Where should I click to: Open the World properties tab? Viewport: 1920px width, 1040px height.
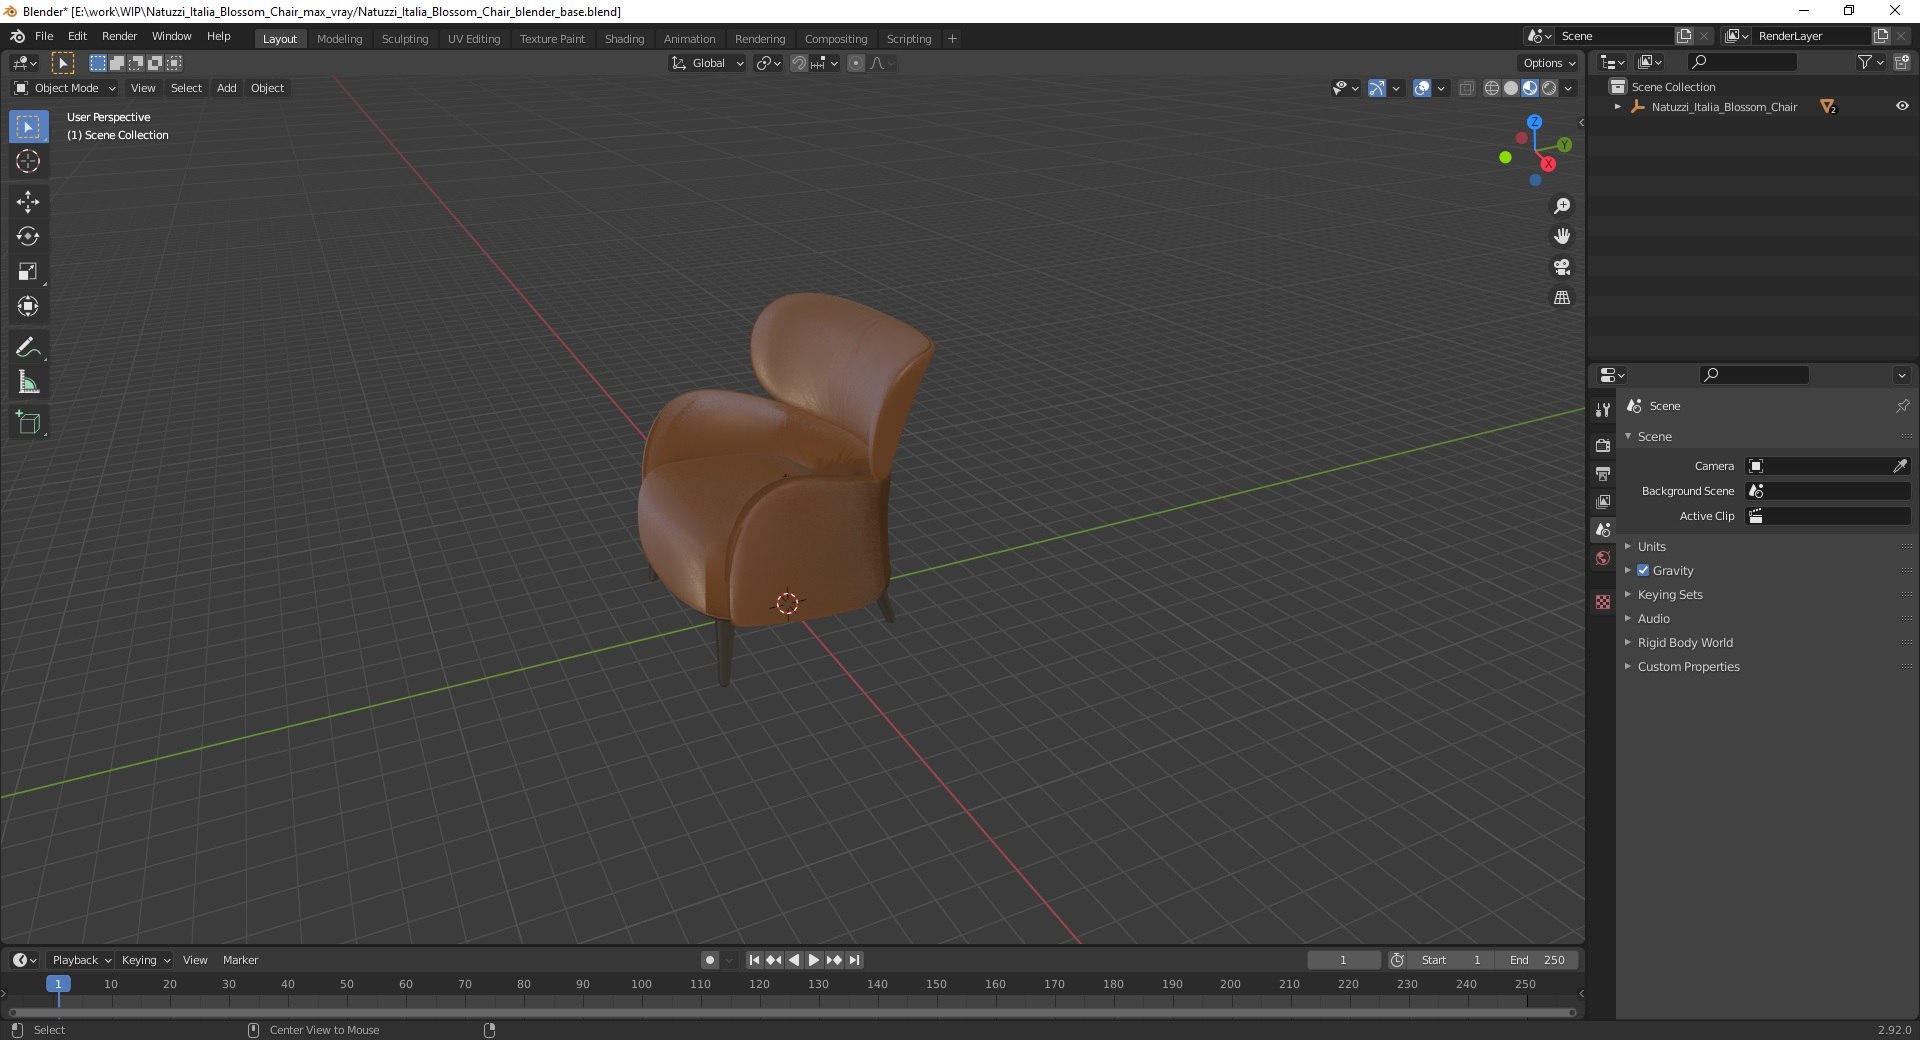pos(1603,558)
